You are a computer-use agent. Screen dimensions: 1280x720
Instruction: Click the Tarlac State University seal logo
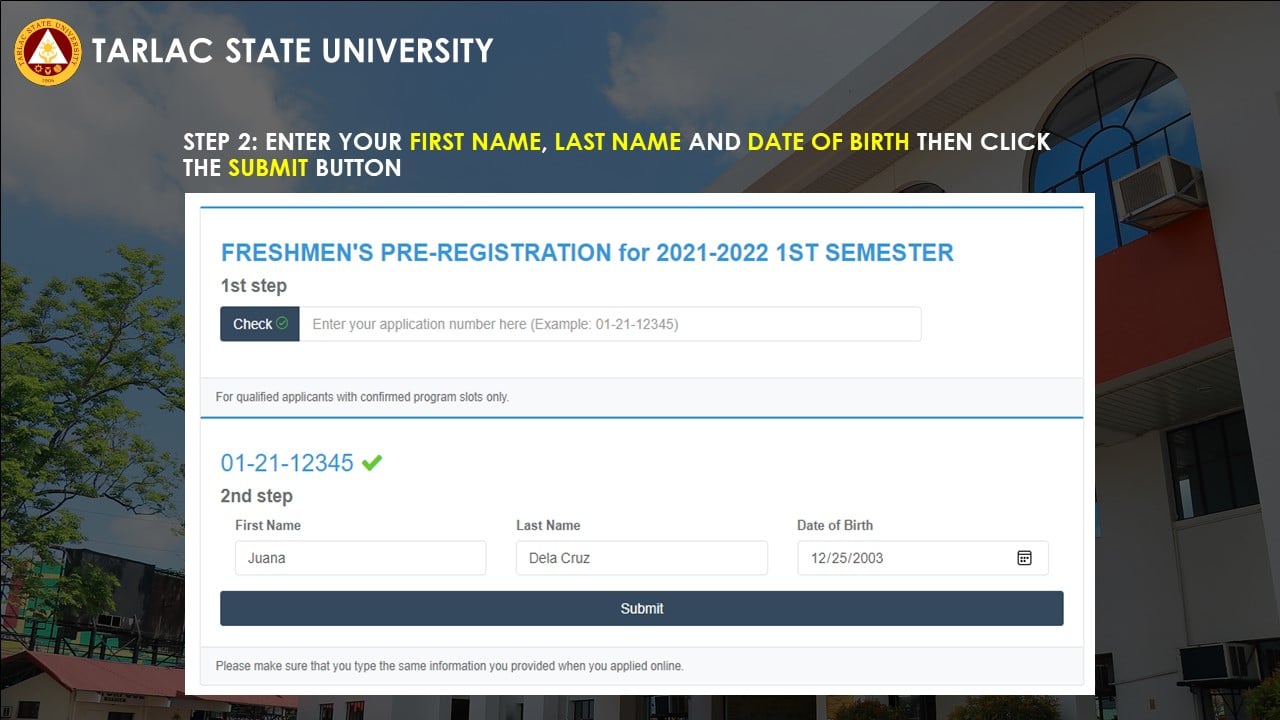pos(47,51)
